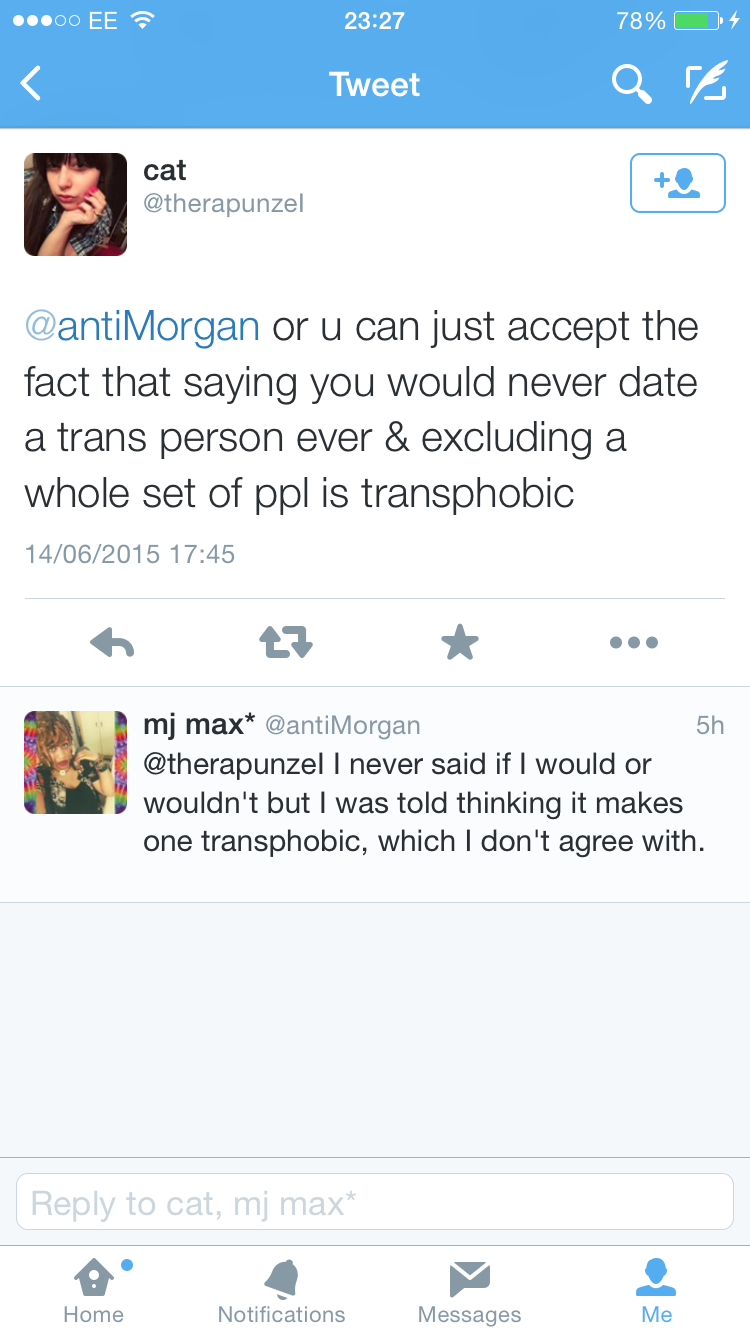Viewport: 750px width, 1334px height.
Task: Focus the Reply to cat text field
Action: click(x=375, y=1202)
